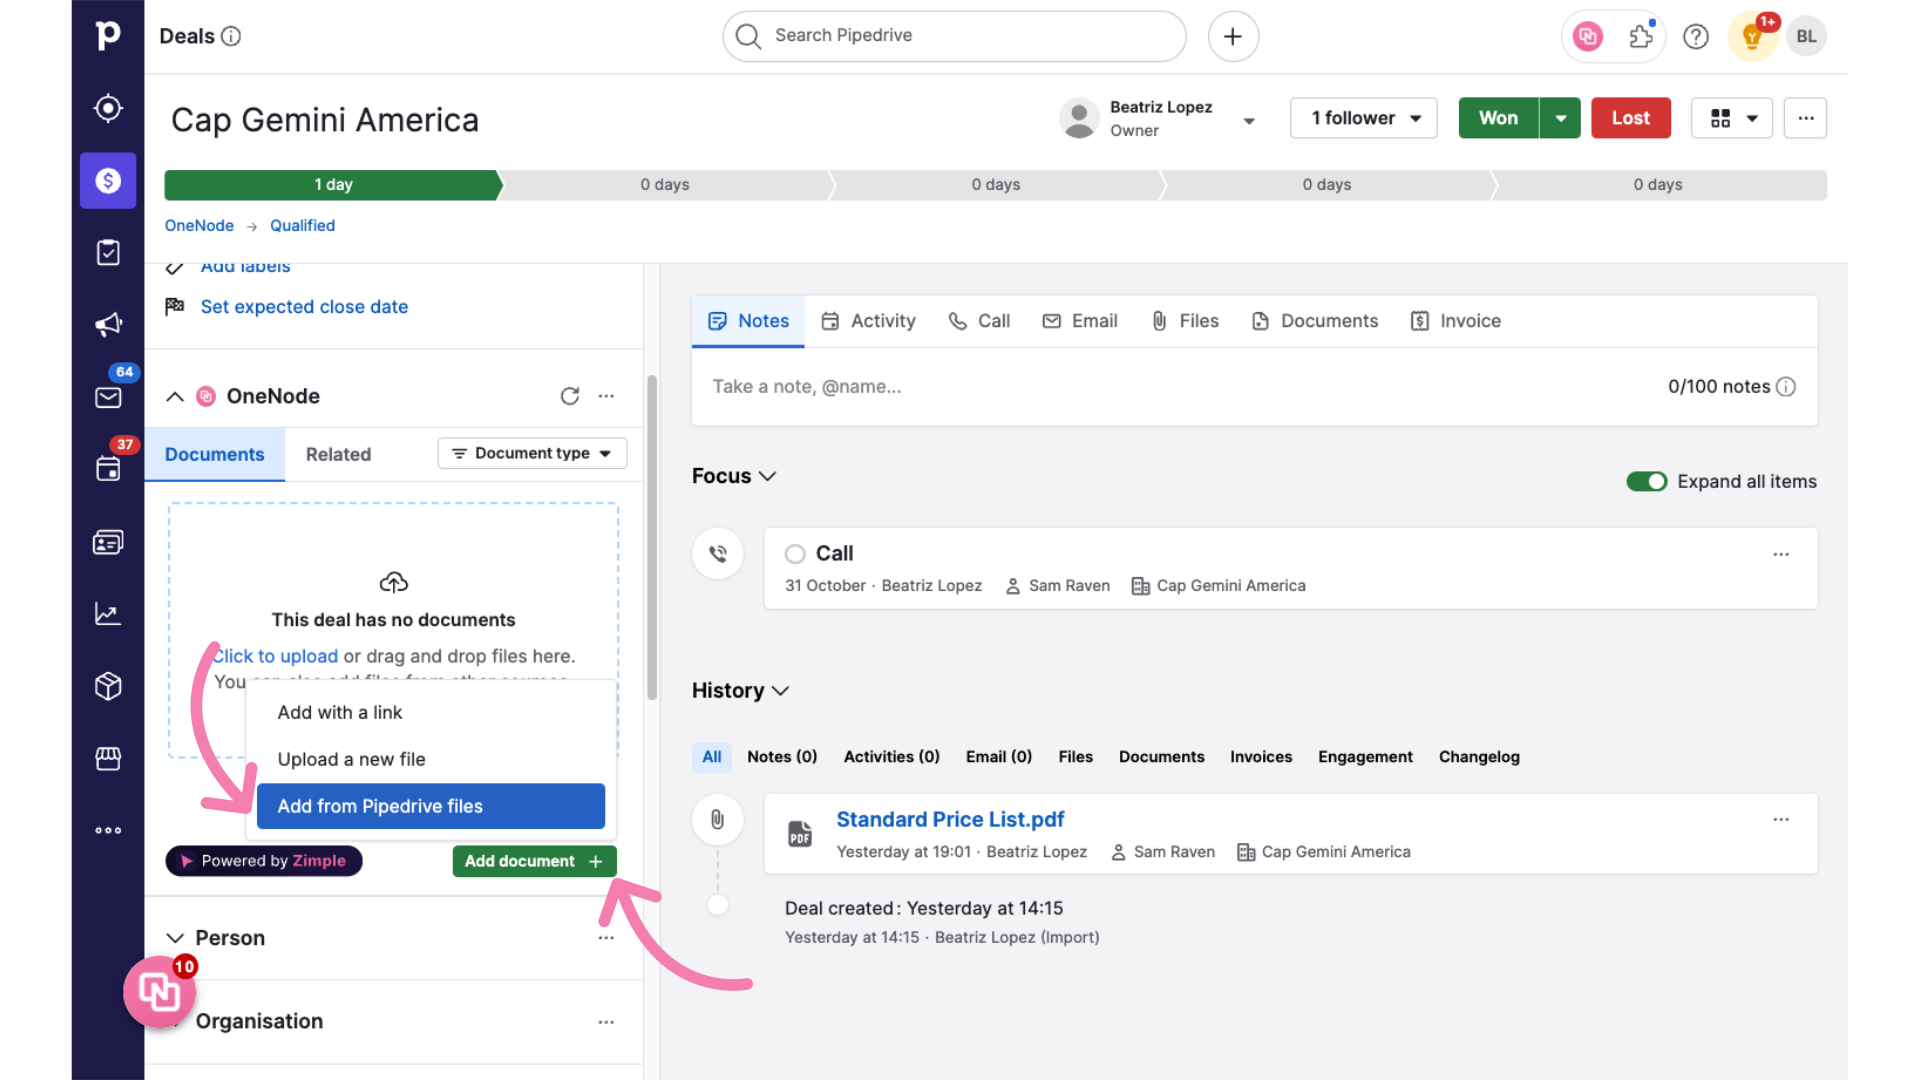Select Upload a new file option
This screenshot has width=1920, height=1080.
tap(431, 759)
